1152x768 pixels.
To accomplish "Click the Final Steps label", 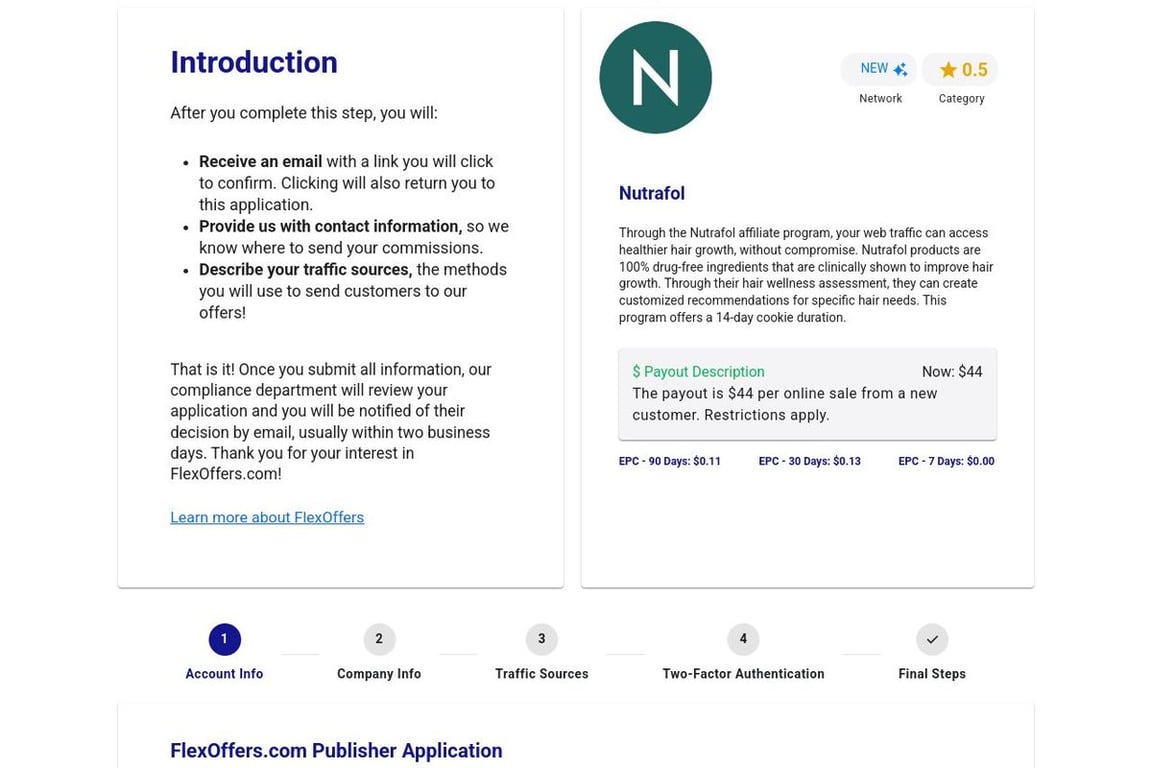I will click(932, 673).
